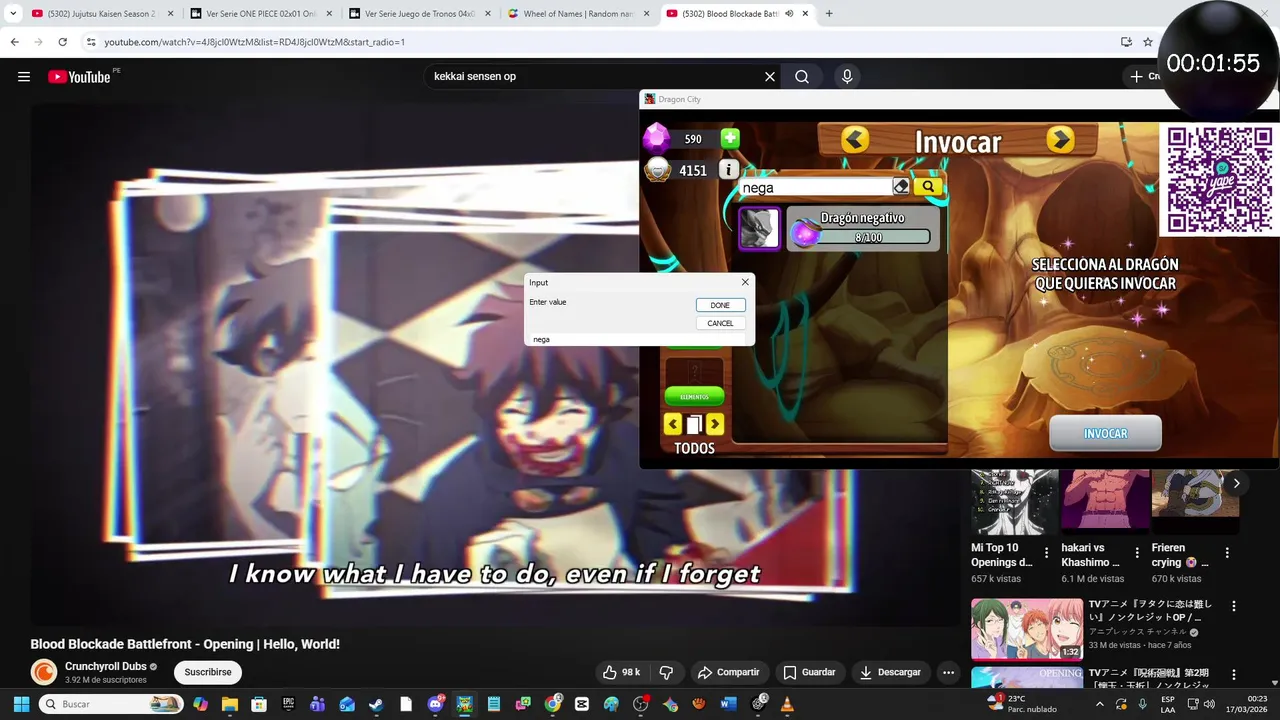Start voice search with the microphone icon
Screen dimensions: 1280x720
847,77
